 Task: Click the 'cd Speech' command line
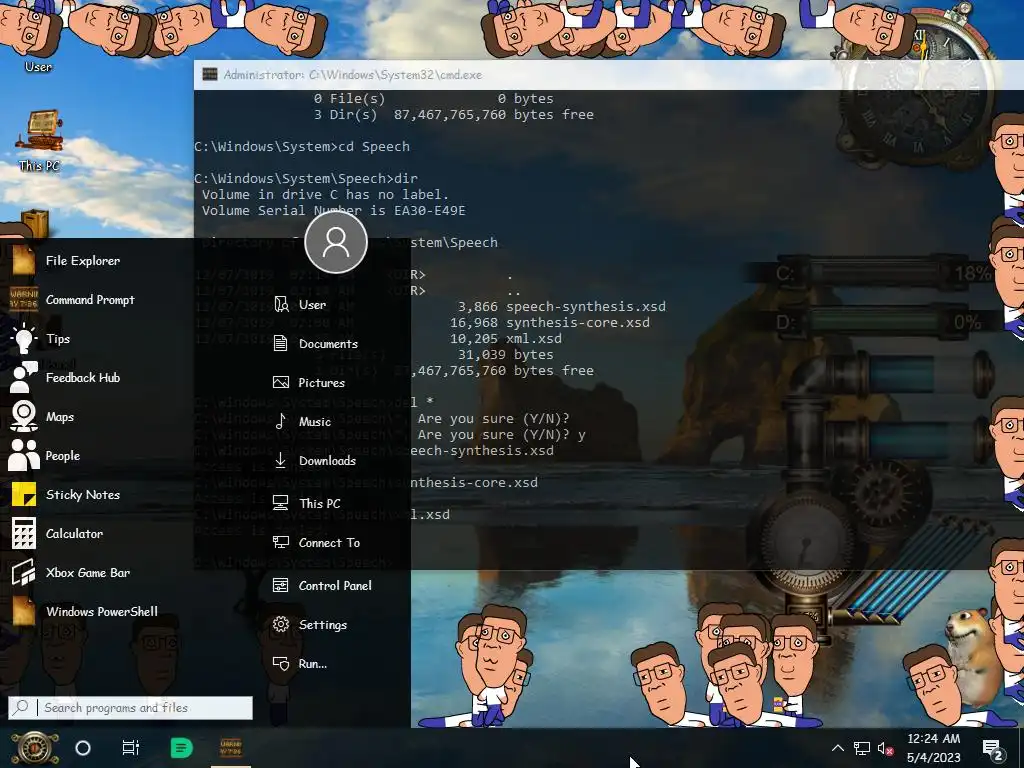pos(302,147)
